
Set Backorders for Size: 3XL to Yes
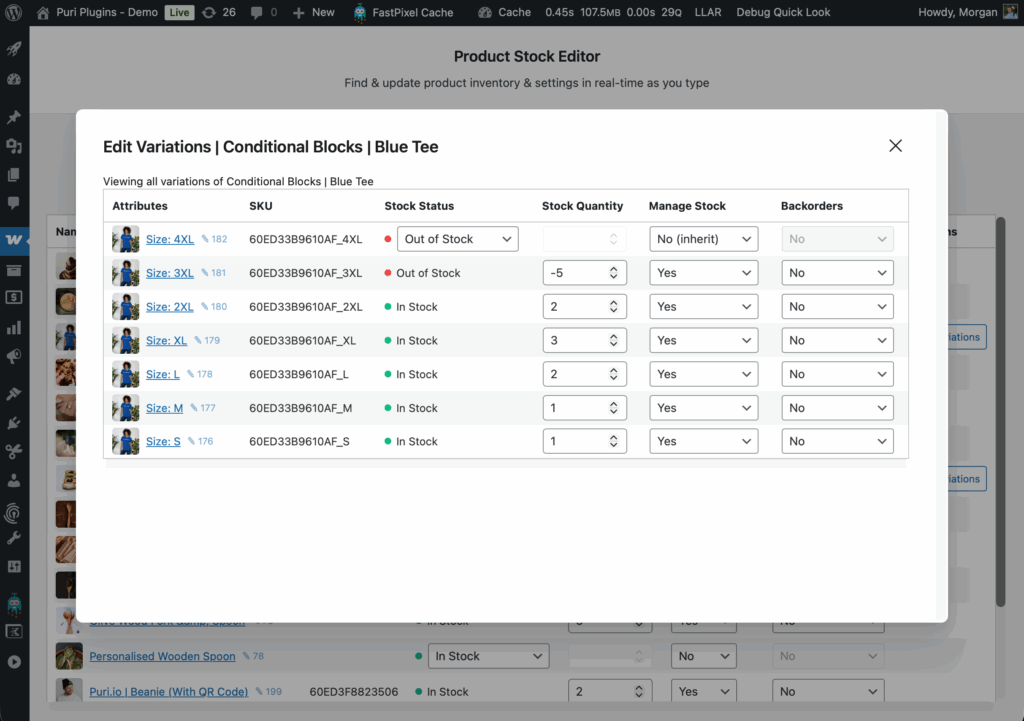click(837, 272)
